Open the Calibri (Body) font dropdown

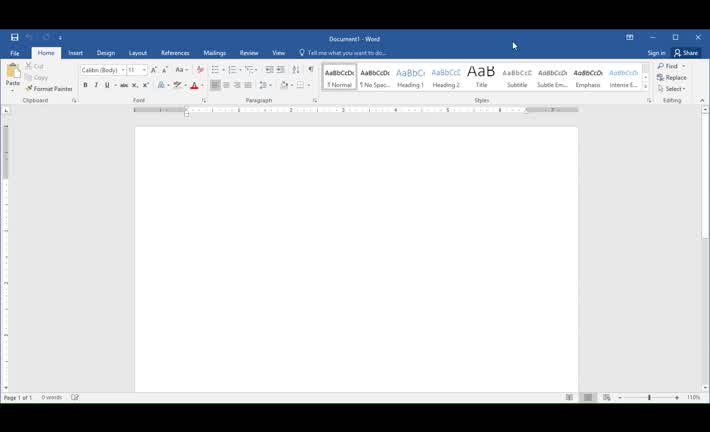point(102,70)
